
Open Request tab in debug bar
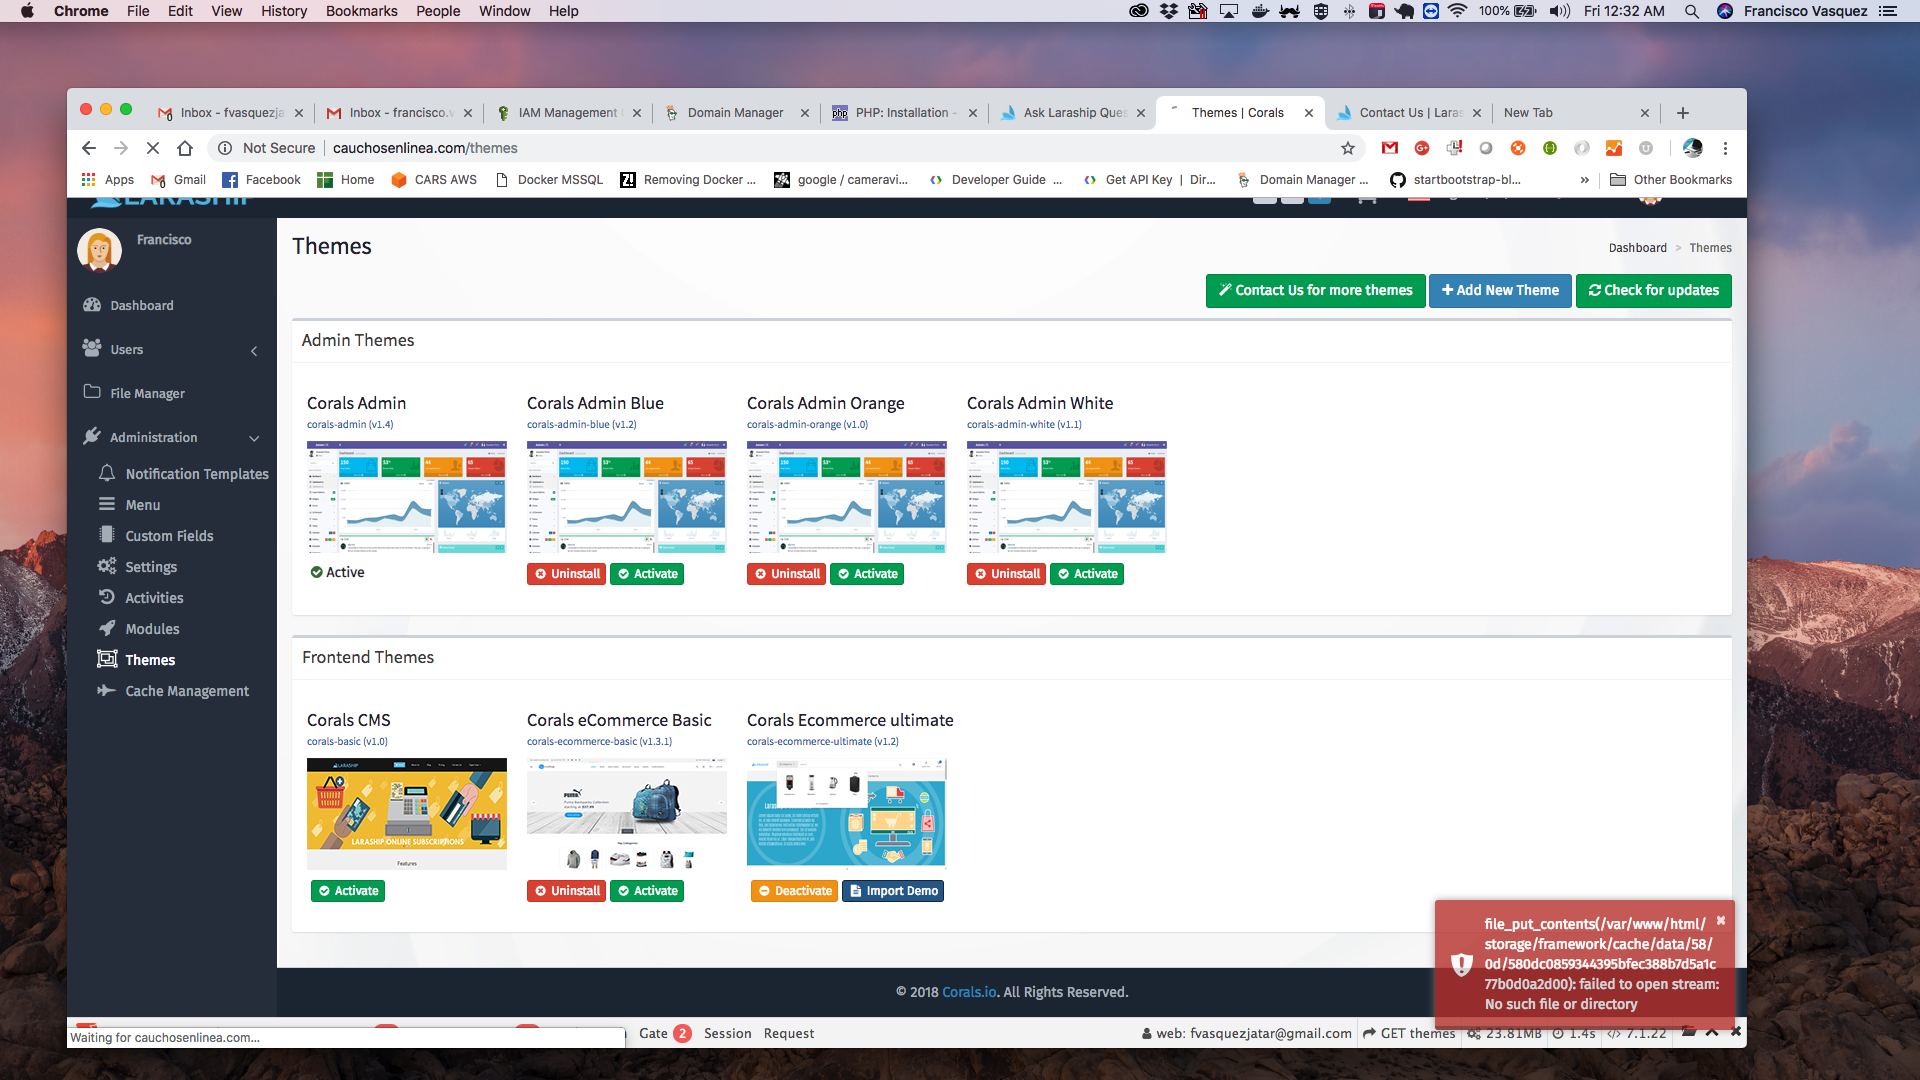pos(788,1033)
